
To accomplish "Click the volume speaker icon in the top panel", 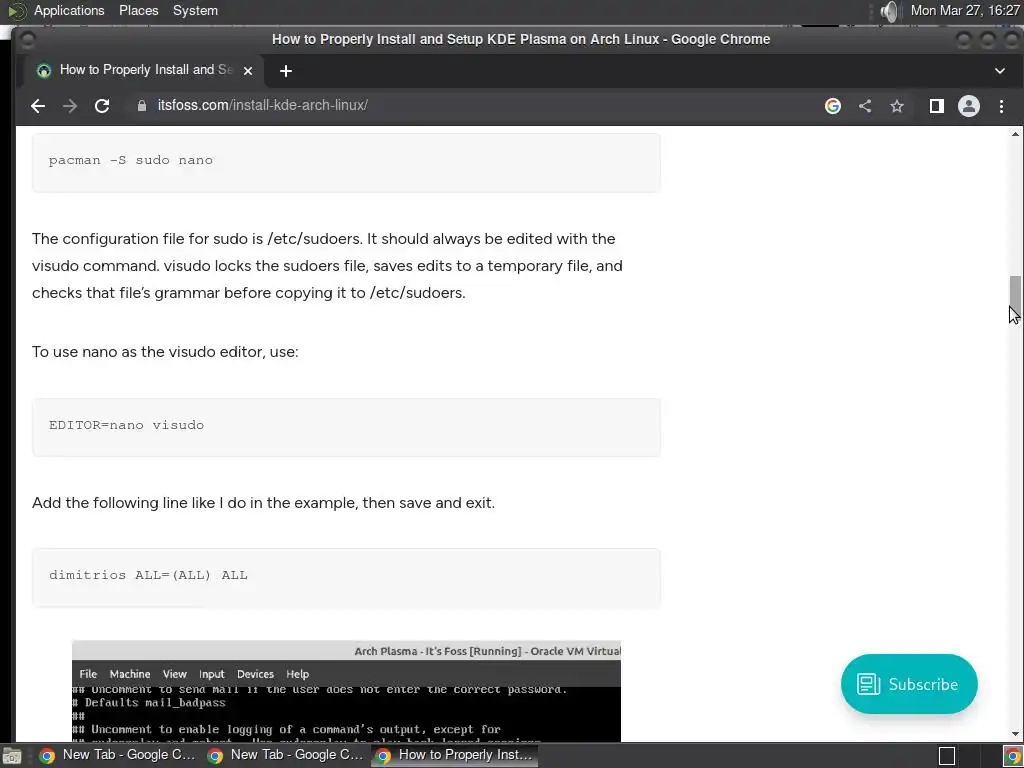I will point(889,11).
